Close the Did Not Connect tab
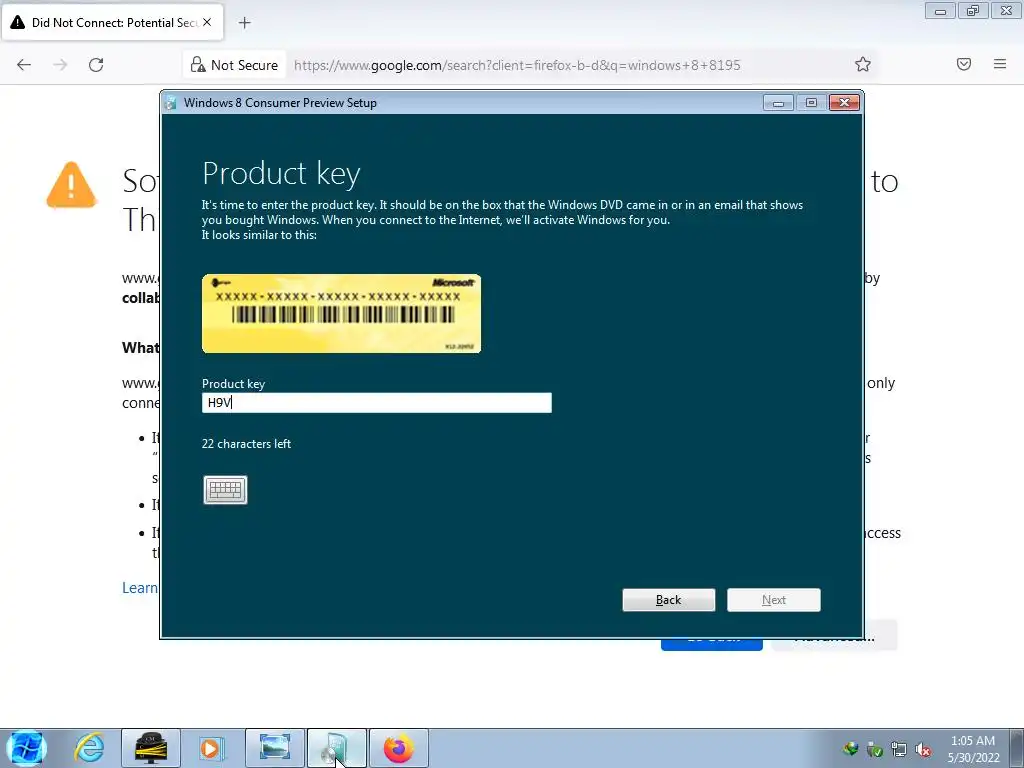The image size is (1024, 768). [207, 22]
